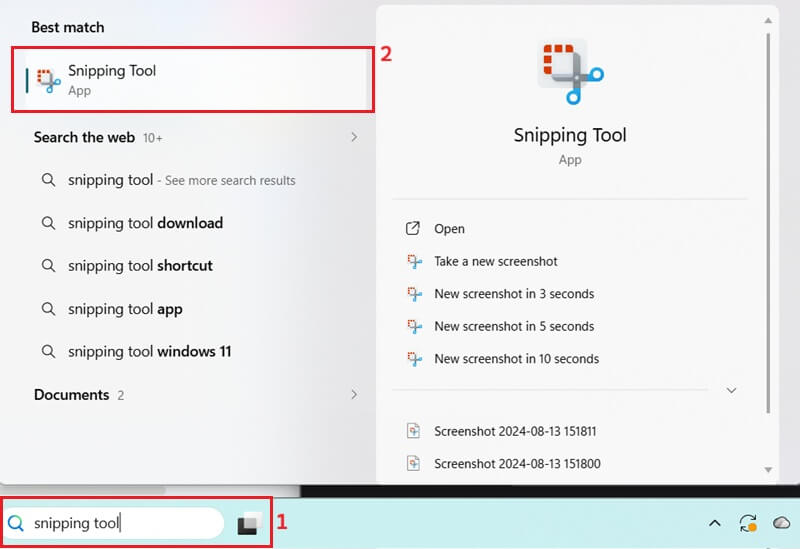Open recent file Screenshot 2024-08-13 151811

point(515,431)
